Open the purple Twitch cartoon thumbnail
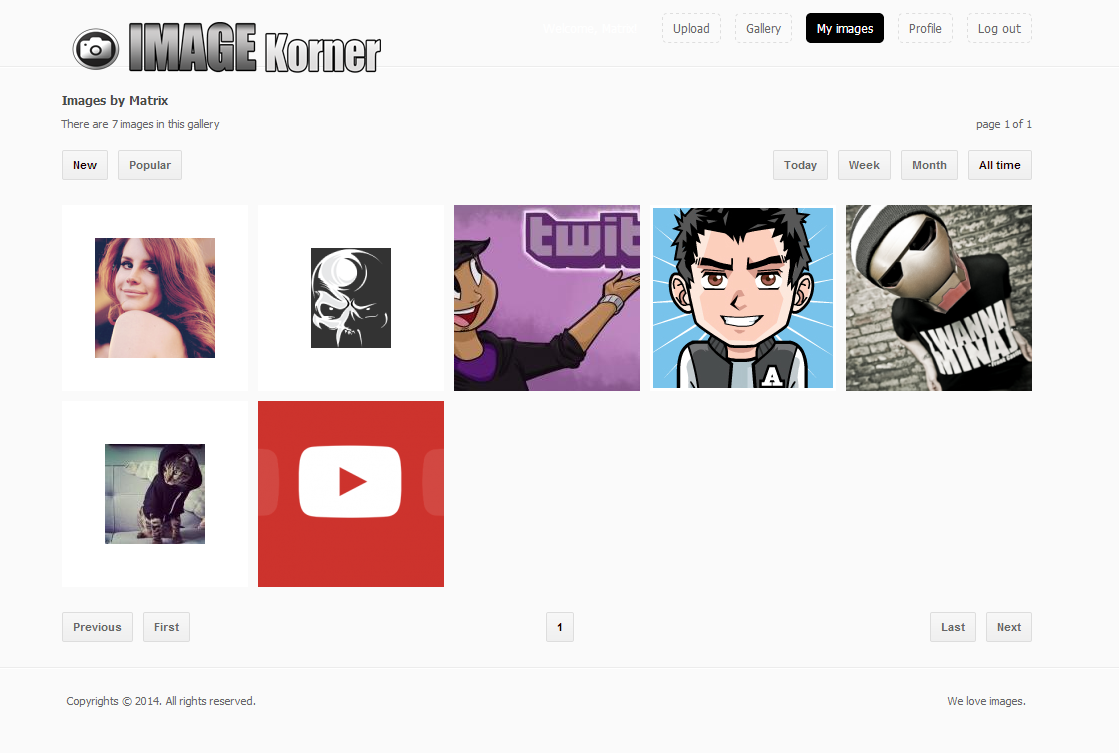 (547, 298)
